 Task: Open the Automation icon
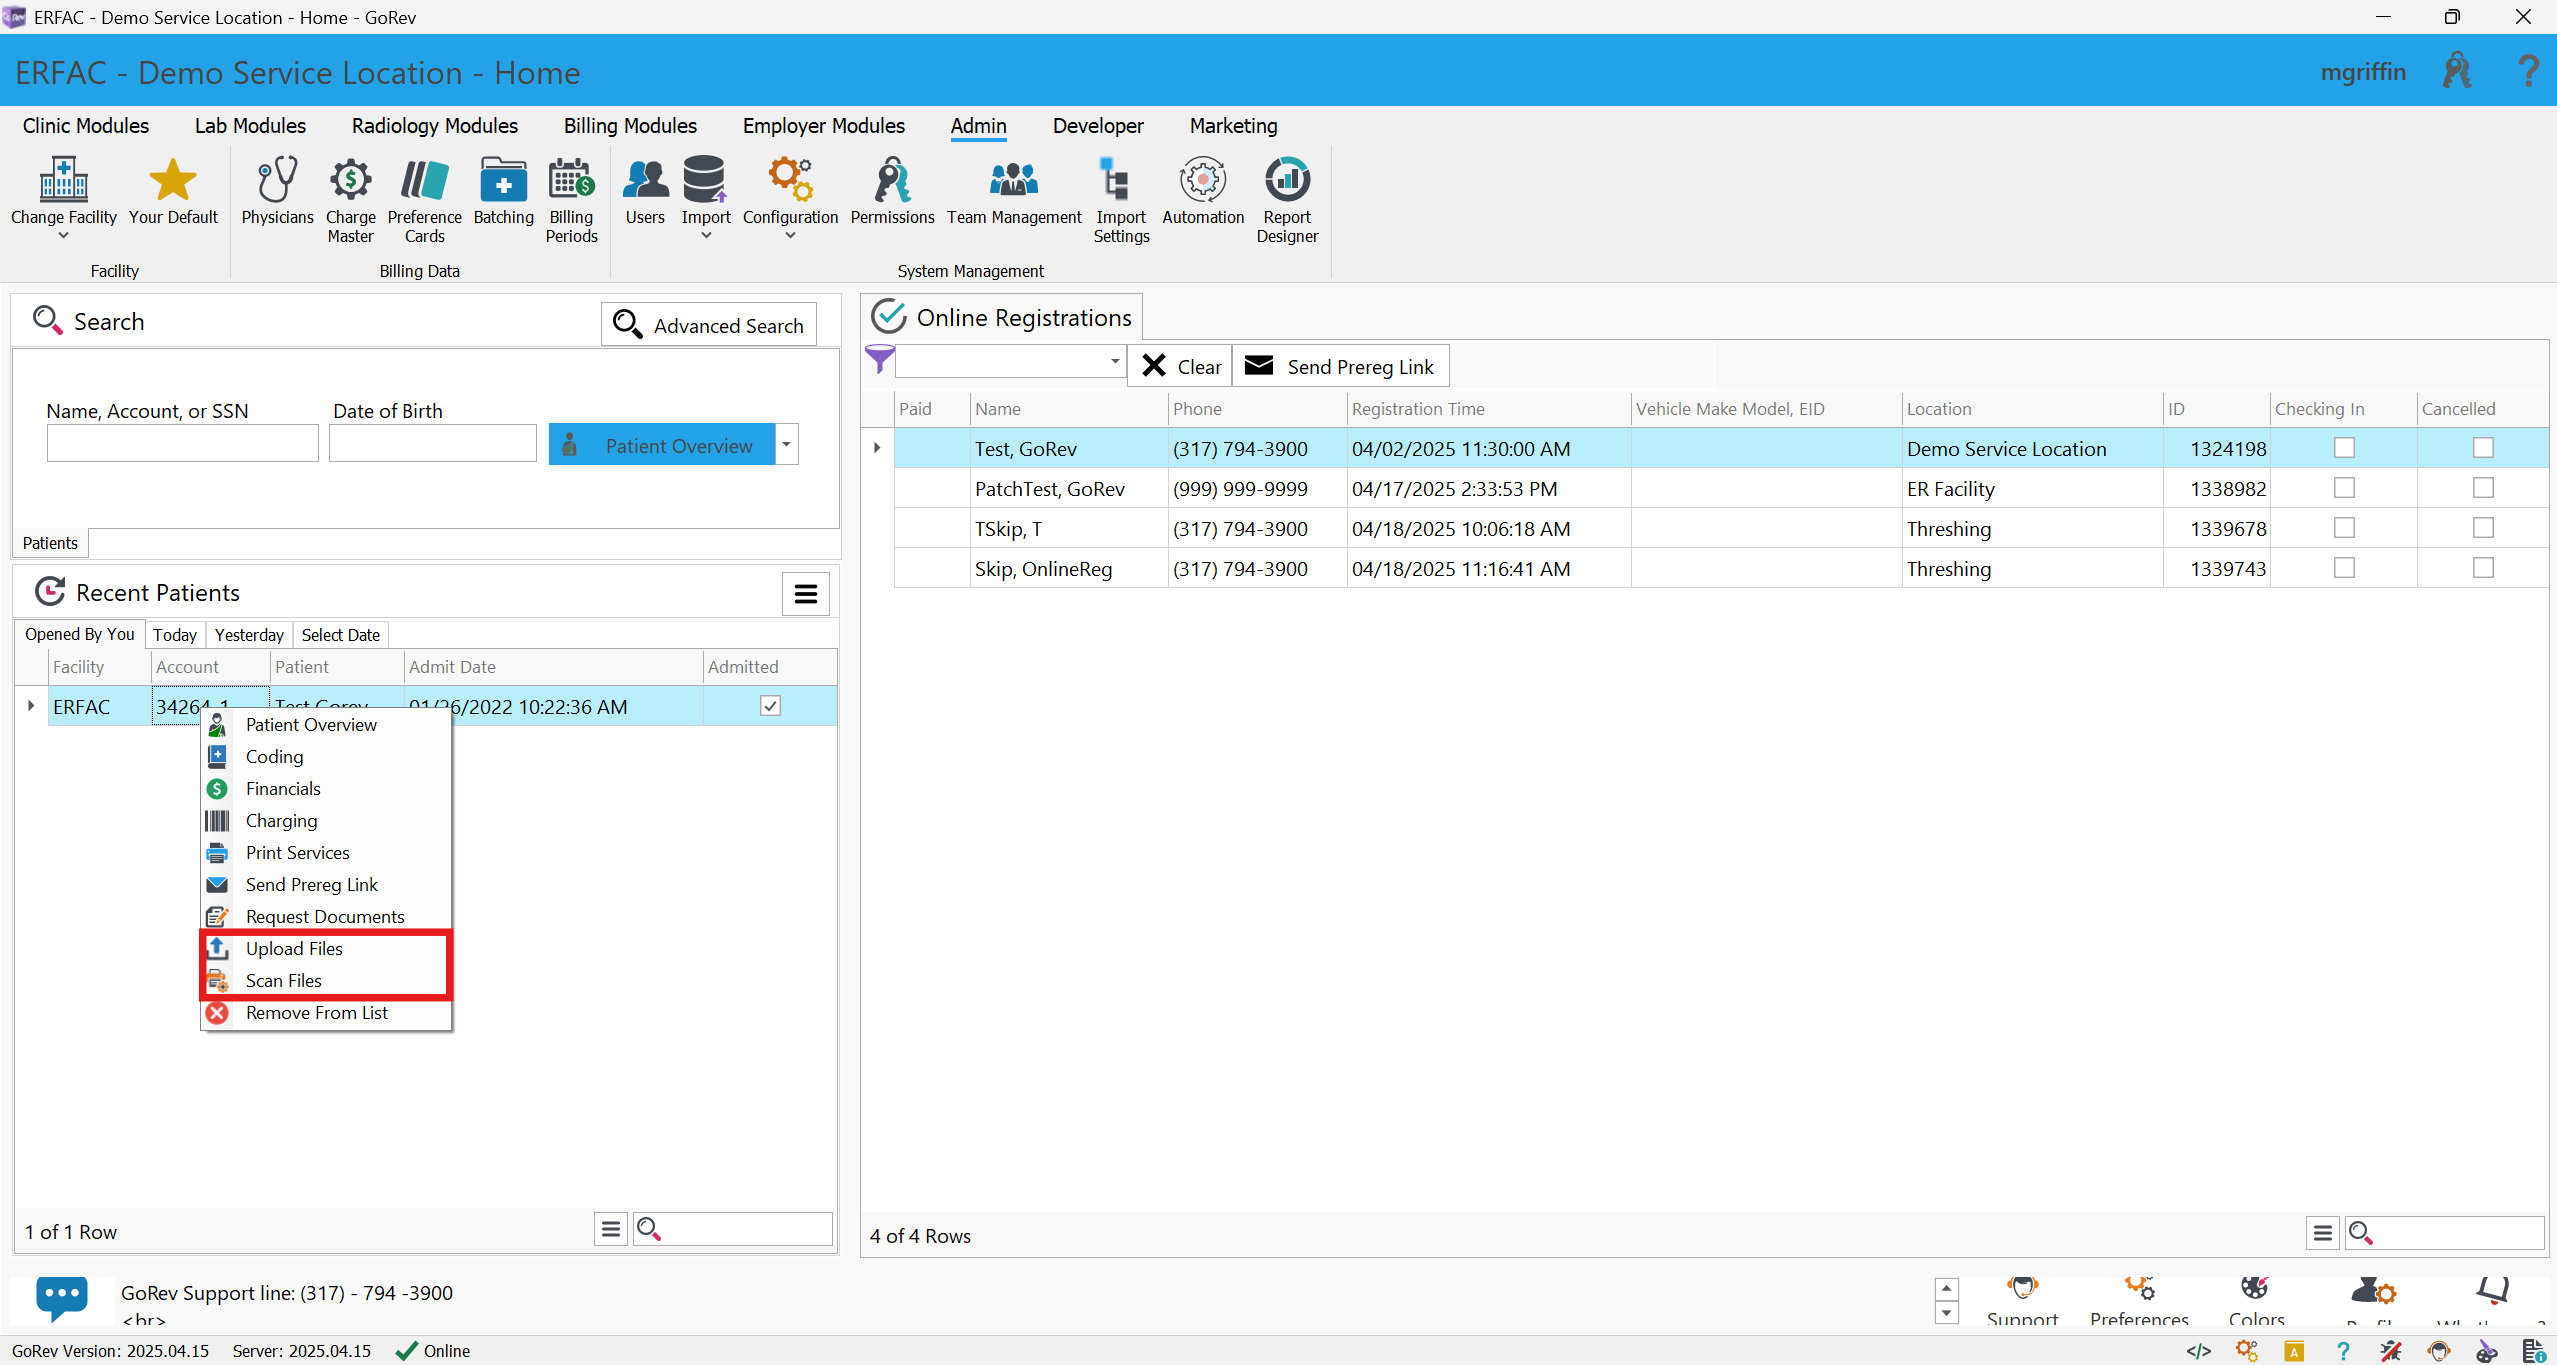pyautogui.click(x=1203, y=191)
